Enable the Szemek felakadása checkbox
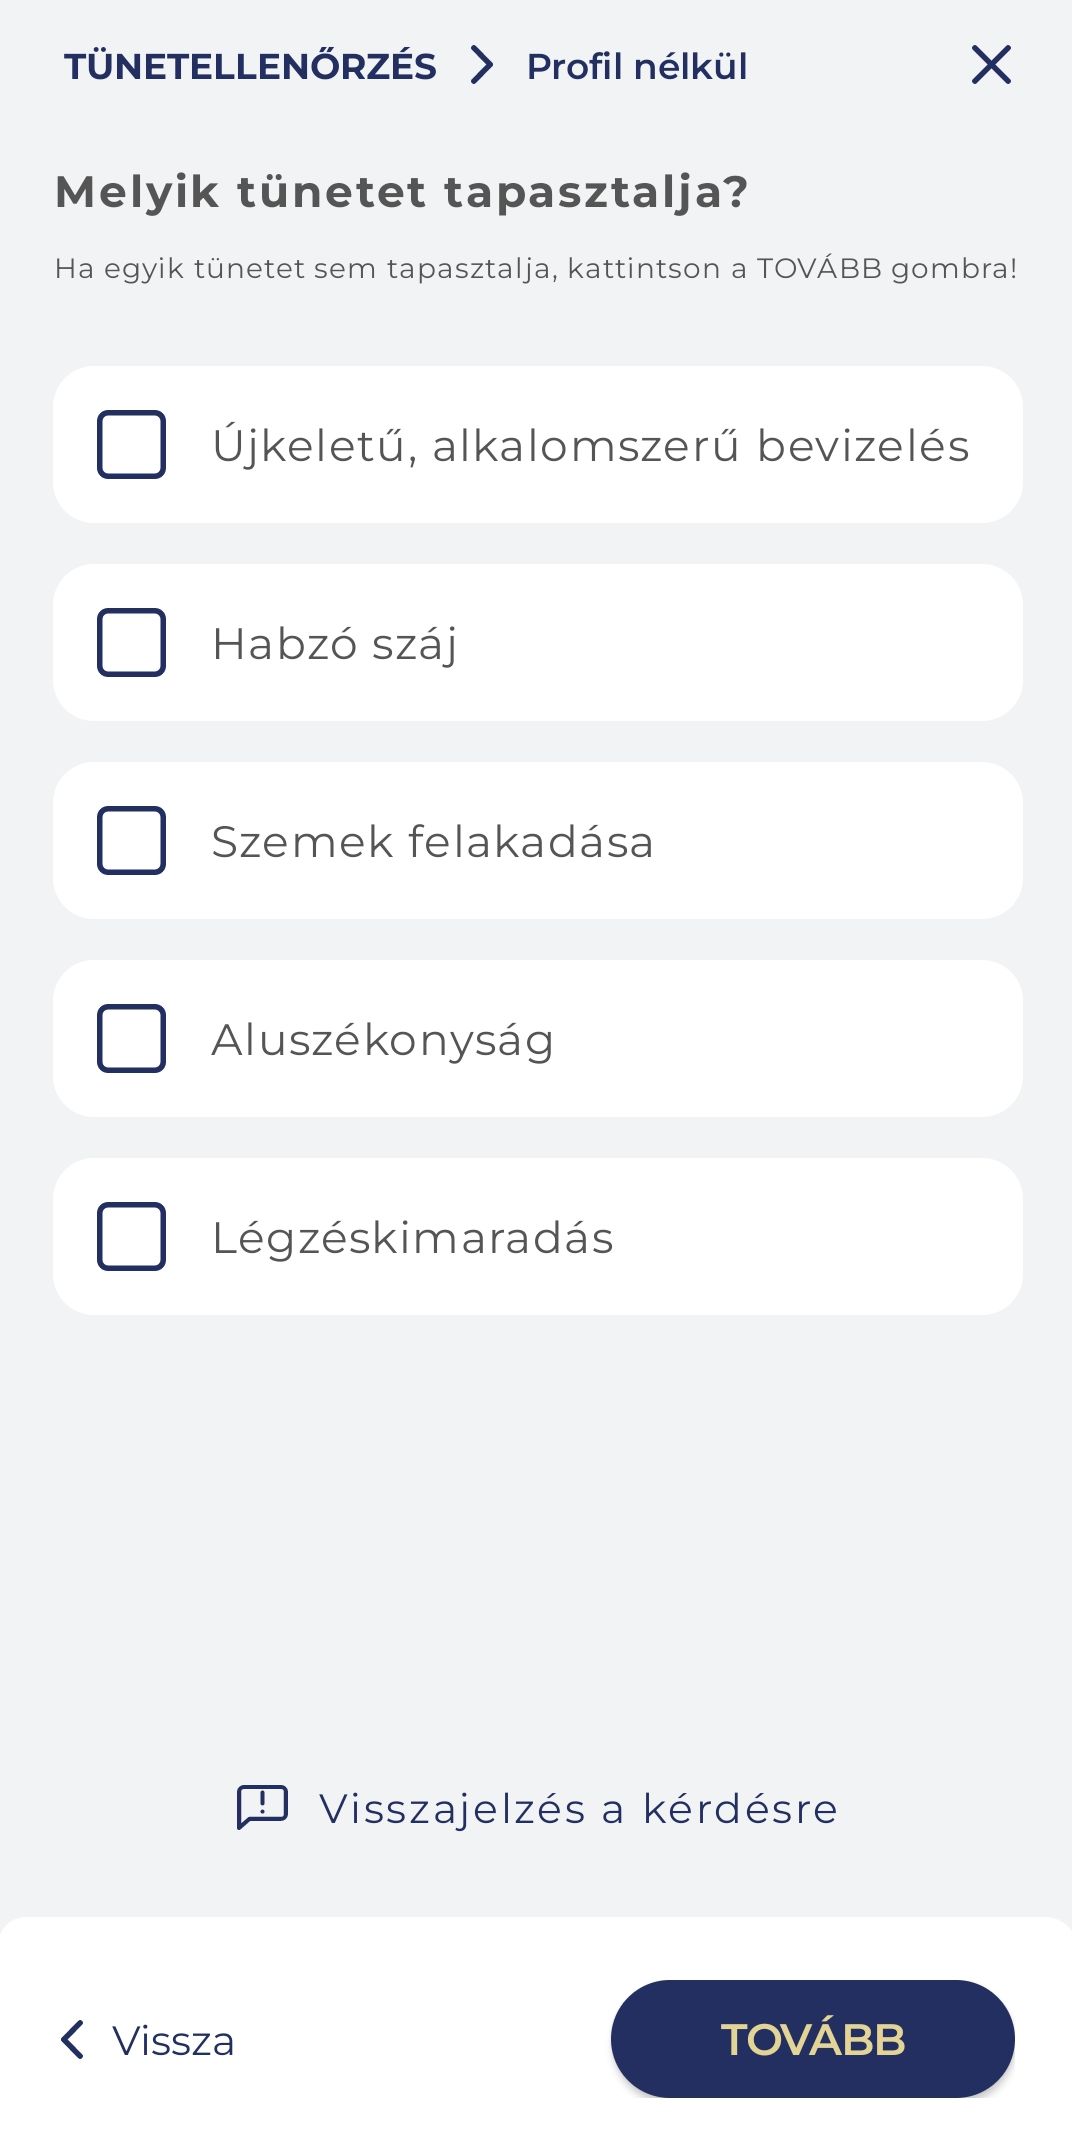 131,840
